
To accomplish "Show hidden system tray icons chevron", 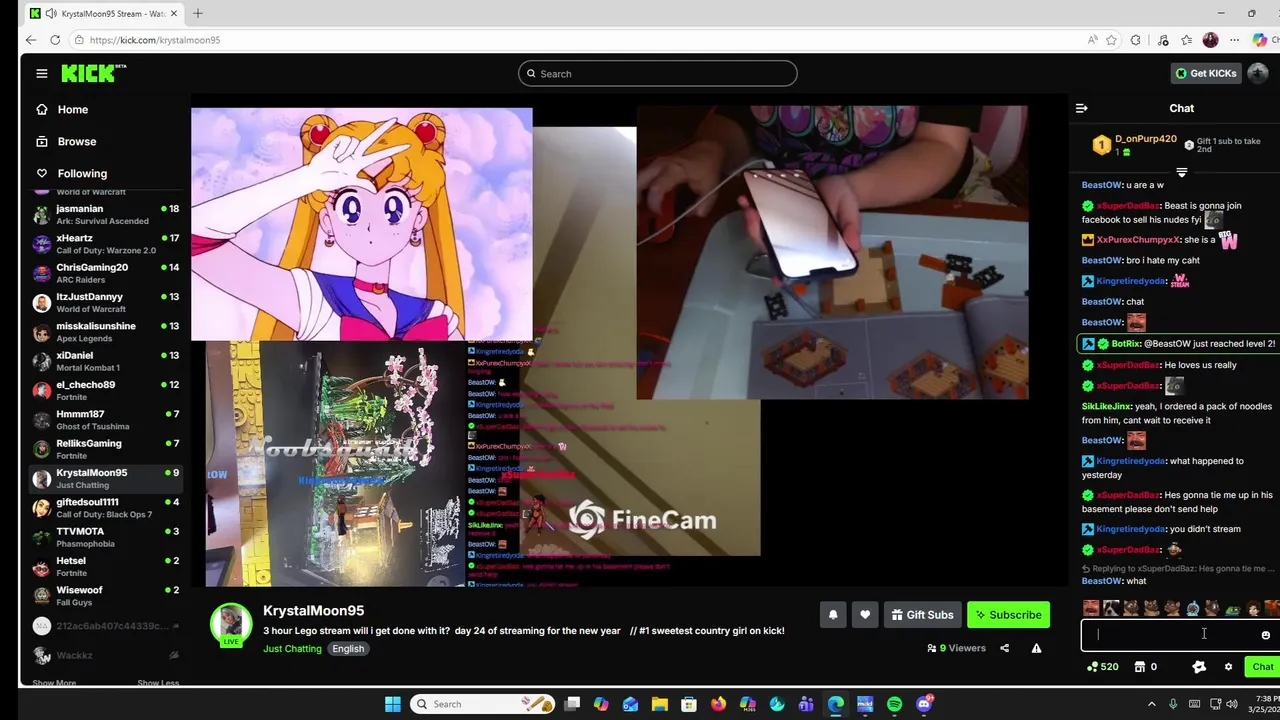I will pos(1151,704).
